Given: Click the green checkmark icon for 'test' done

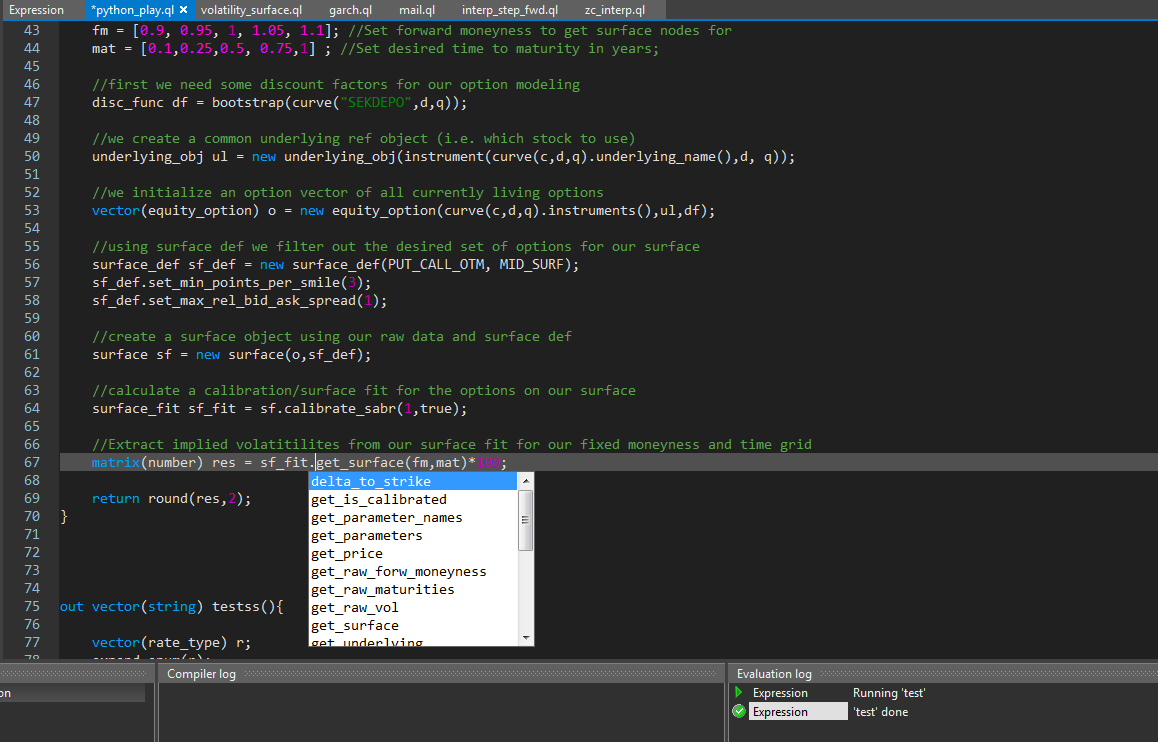Looking at the screenshot, I should [739, 711].
